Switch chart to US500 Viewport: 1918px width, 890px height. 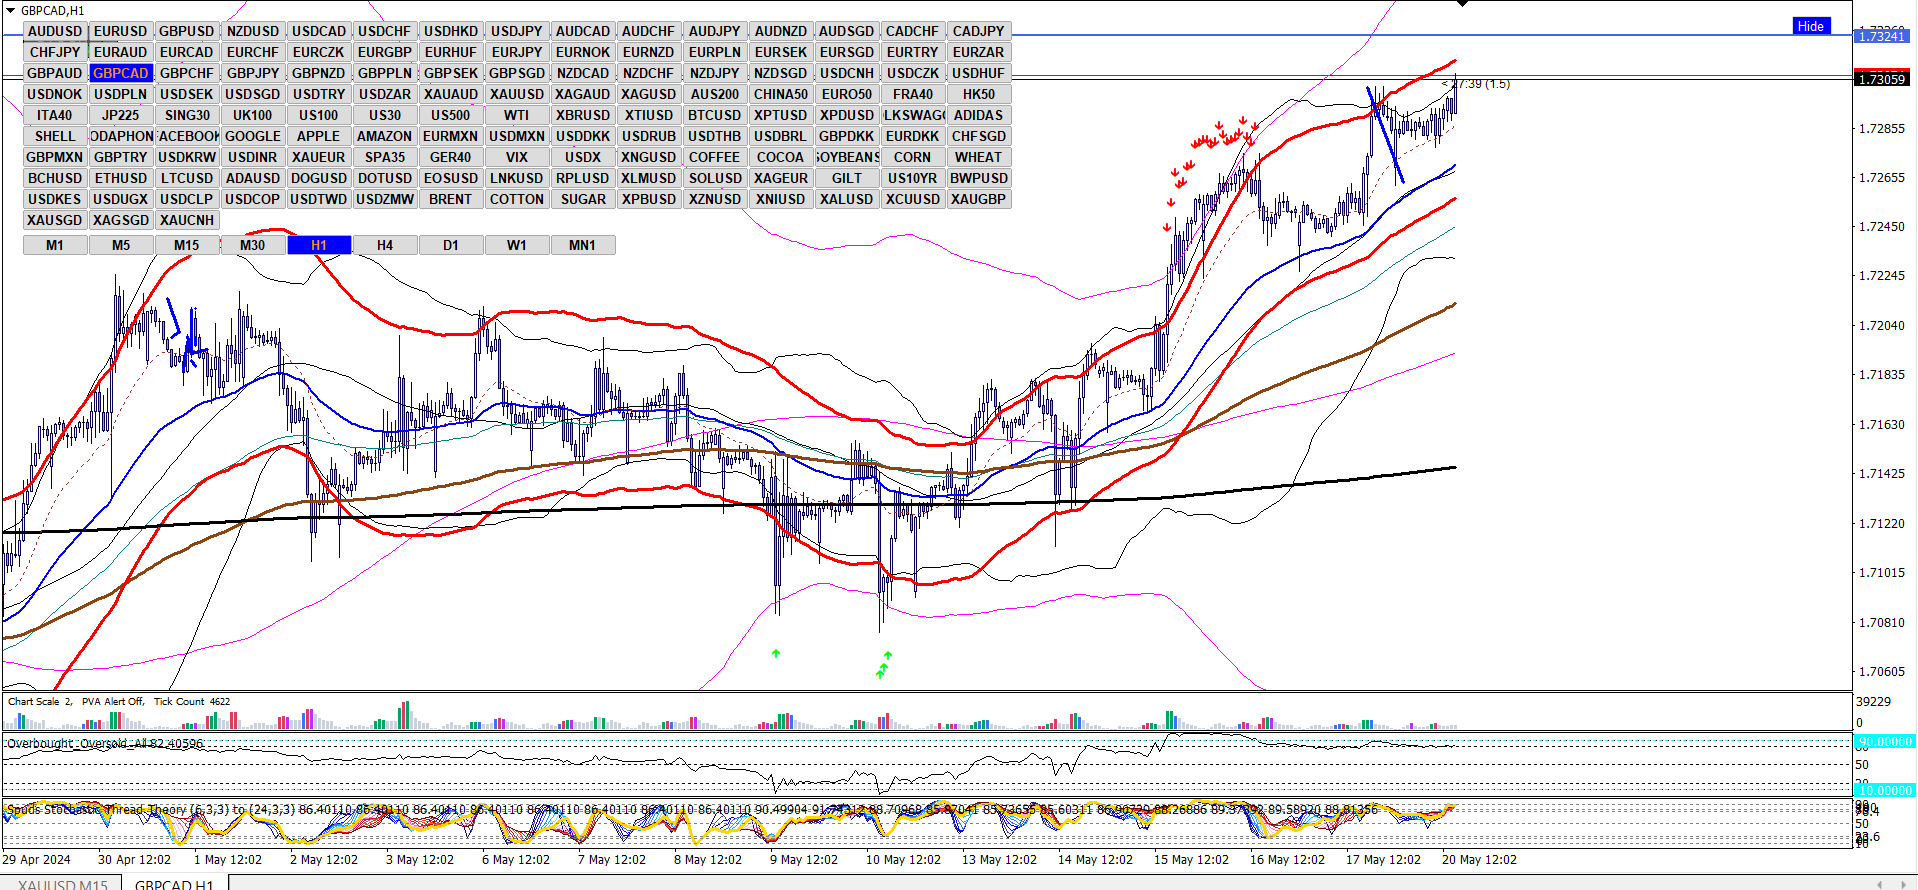(451, 115)
